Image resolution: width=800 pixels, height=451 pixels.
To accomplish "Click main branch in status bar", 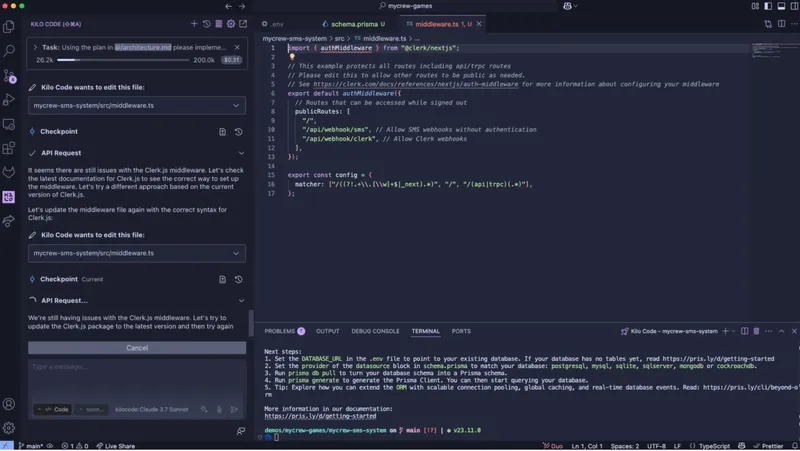I will tap(31, 446).
